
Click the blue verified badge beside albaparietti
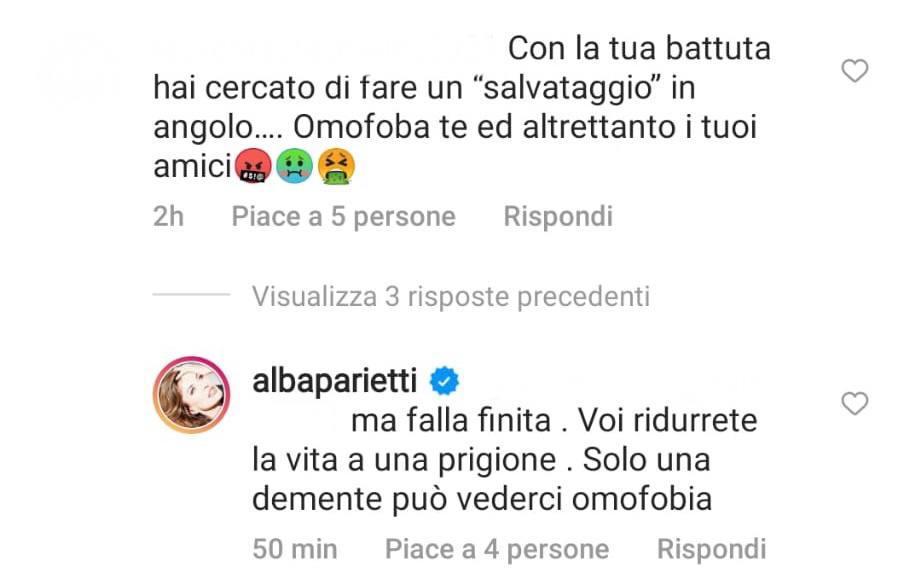[x=445, y=382]
